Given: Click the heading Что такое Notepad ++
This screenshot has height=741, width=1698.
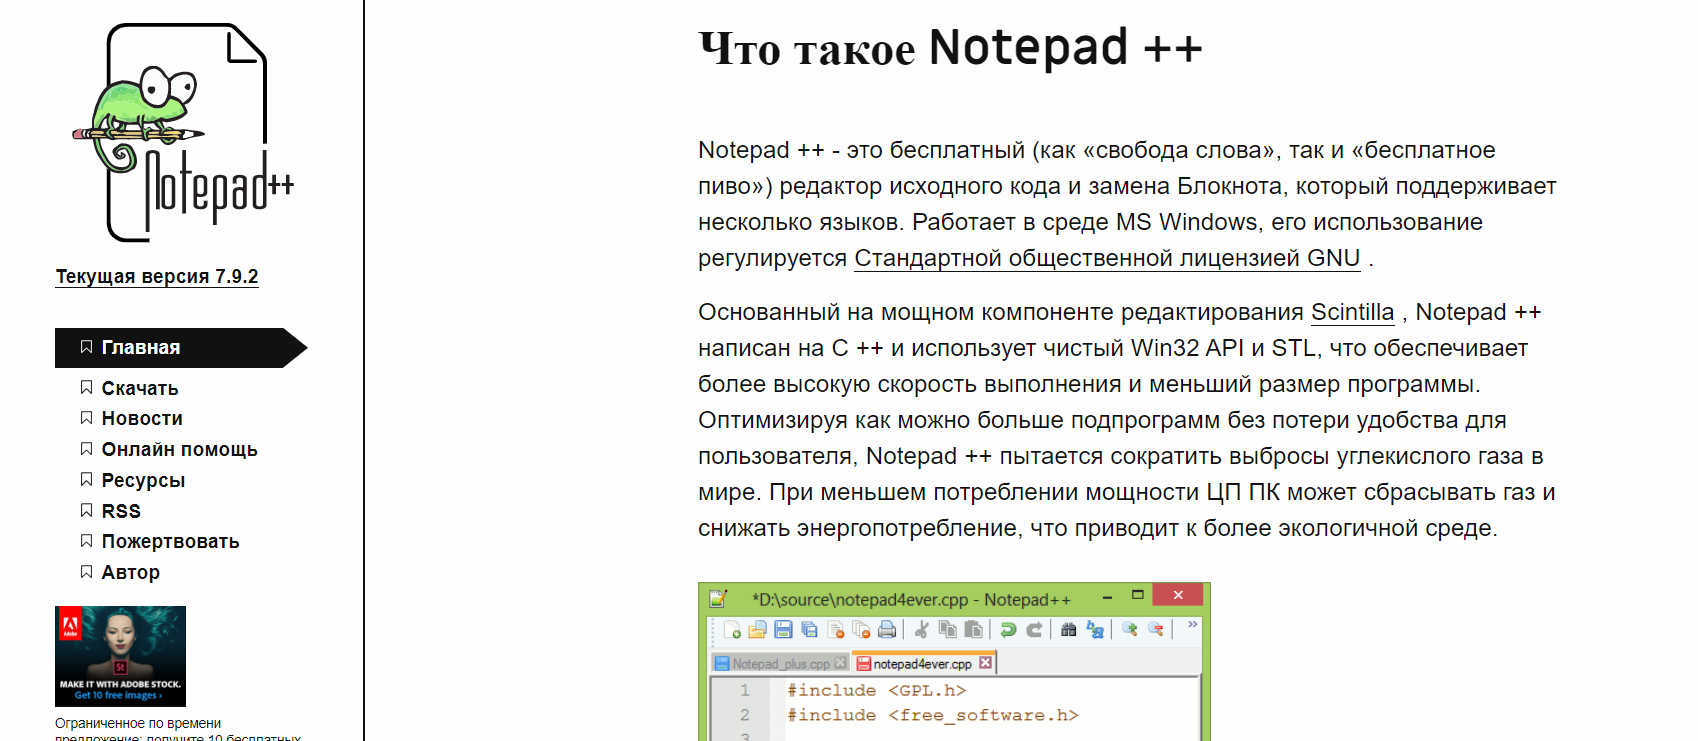Looking at the screenshot, I should [x=950, y=48].
